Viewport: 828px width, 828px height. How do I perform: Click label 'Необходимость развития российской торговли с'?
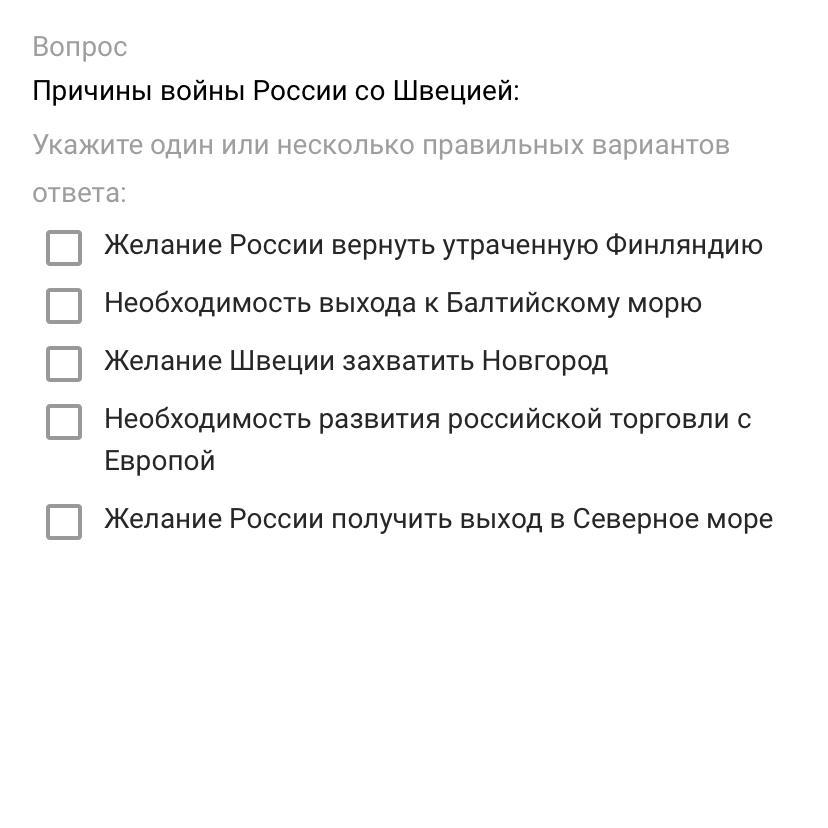point(428,420)
